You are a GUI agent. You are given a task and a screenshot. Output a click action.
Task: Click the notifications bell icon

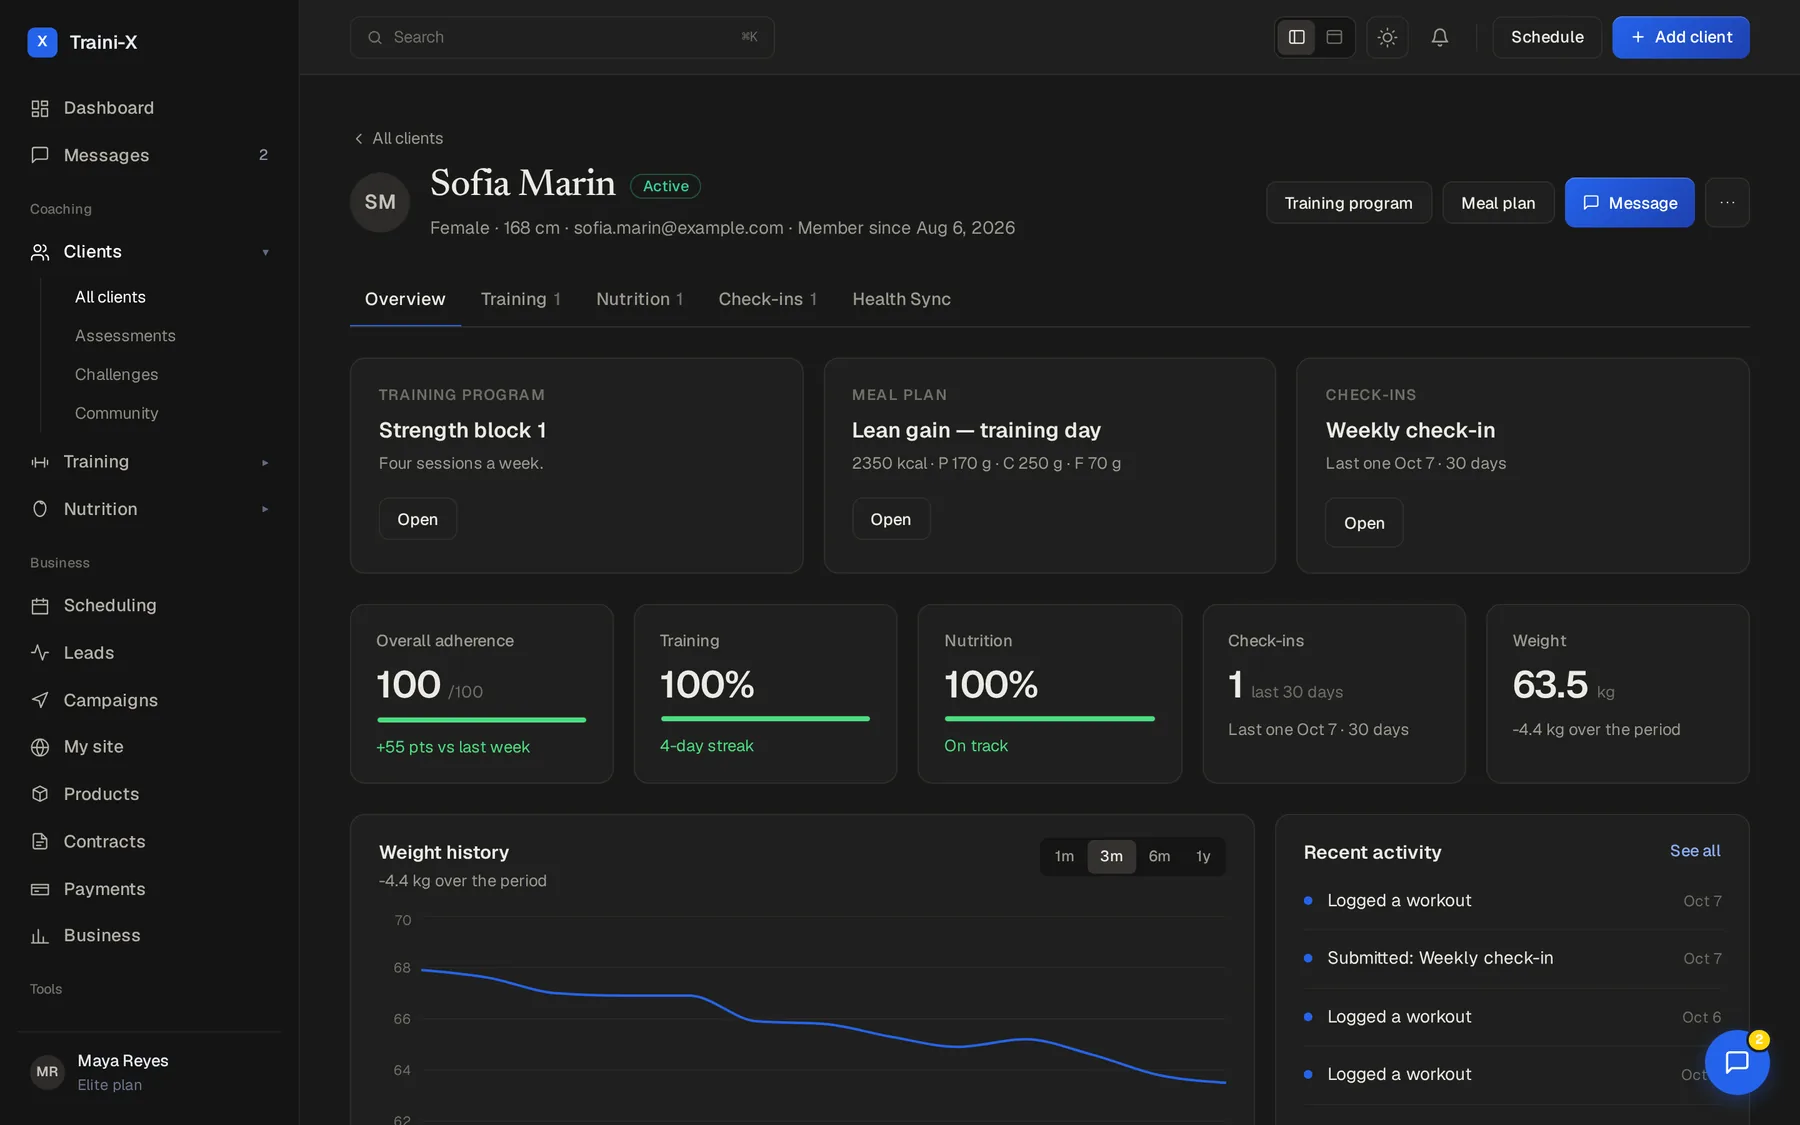1440,37
